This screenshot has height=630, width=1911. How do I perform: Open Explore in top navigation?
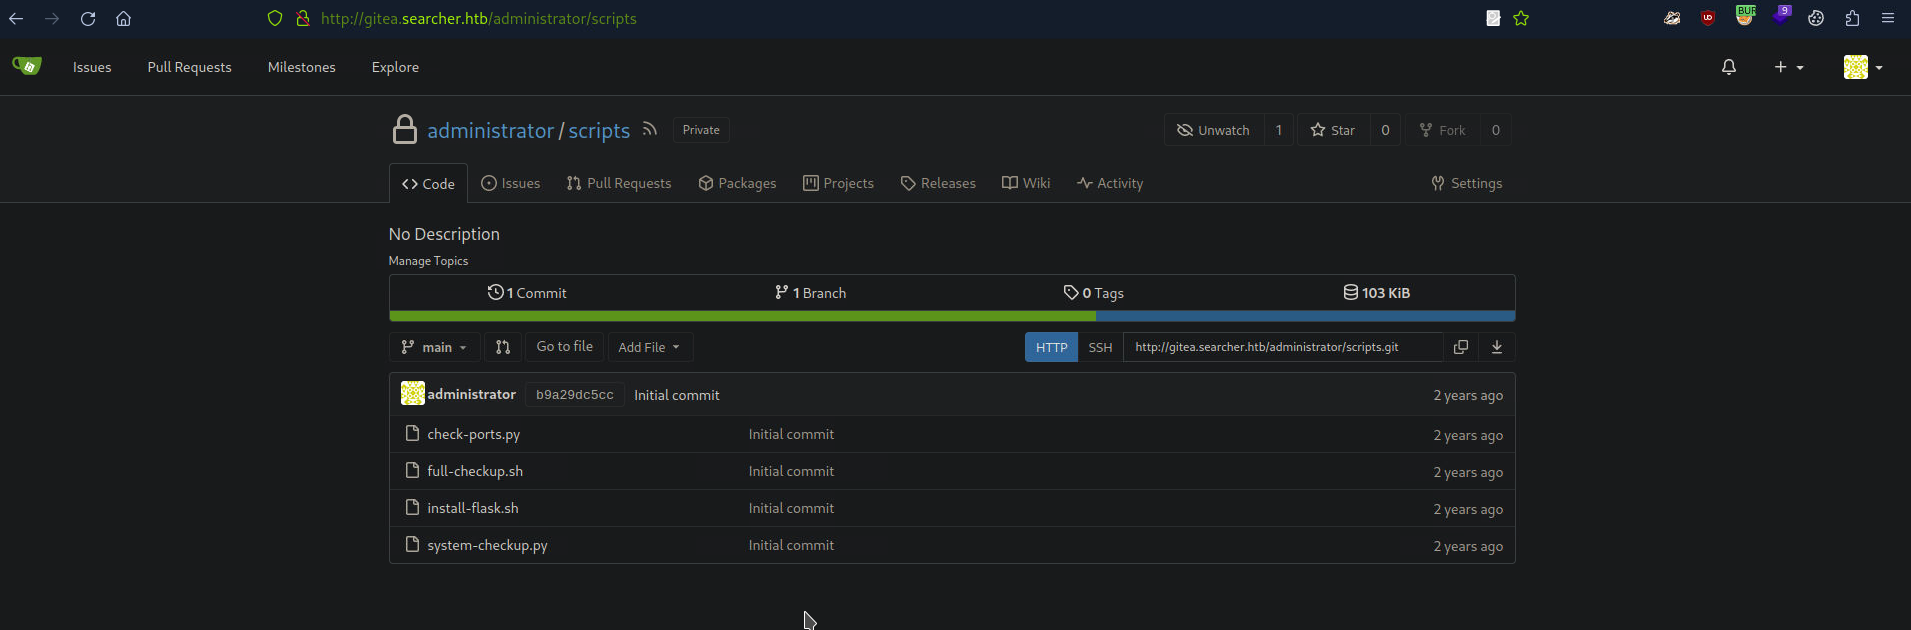(x=395, y=67)
